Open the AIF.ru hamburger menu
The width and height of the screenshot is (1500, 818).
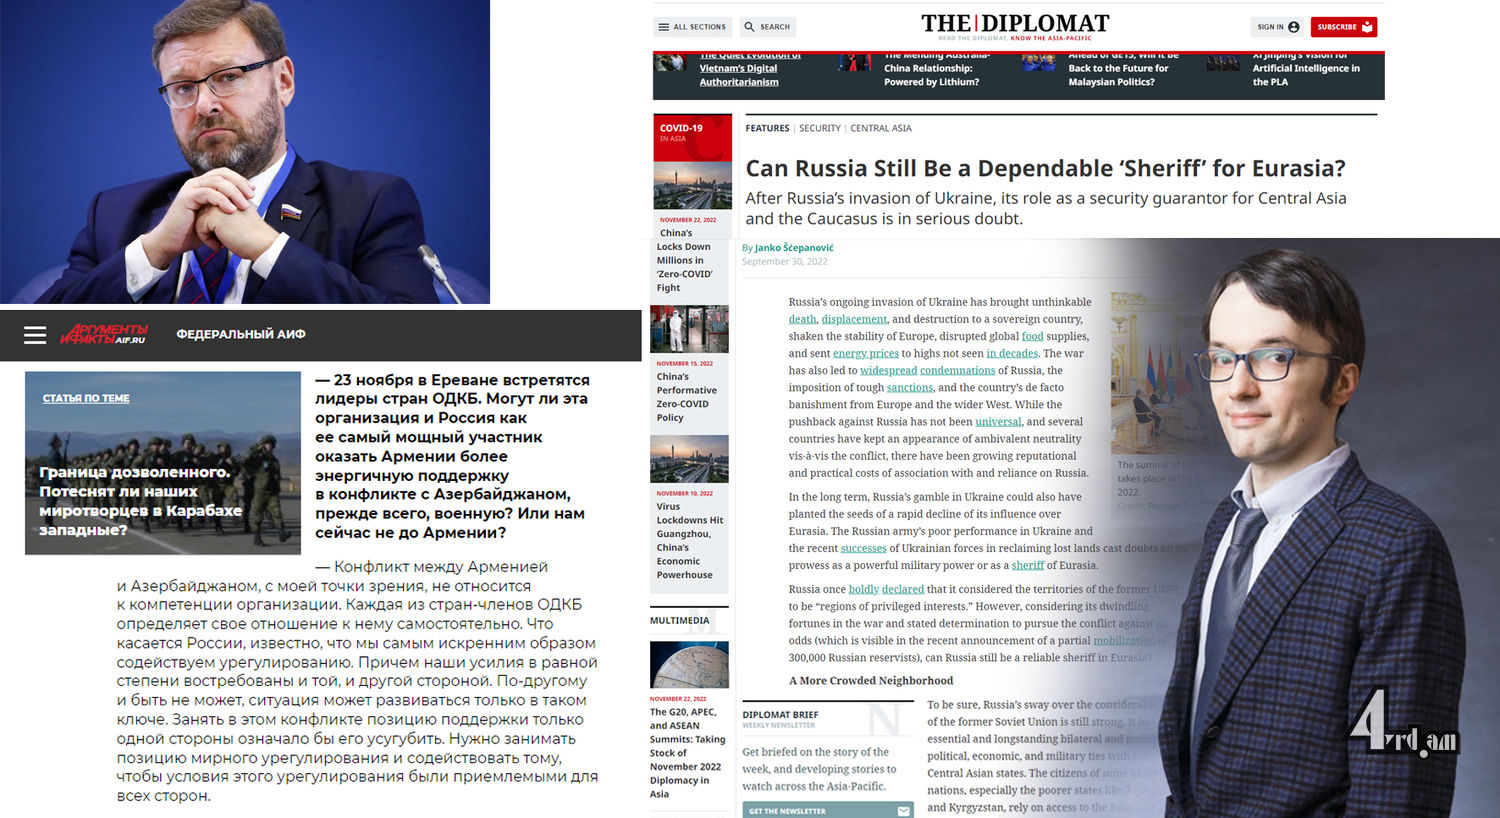tap(35, 335)
